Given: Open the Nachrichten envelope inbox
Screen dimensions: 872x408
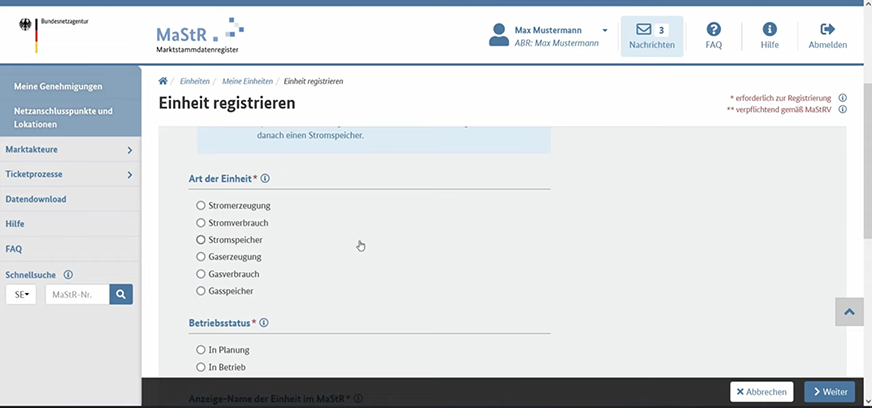Looking at the screenshot, I should click(651, 35).
